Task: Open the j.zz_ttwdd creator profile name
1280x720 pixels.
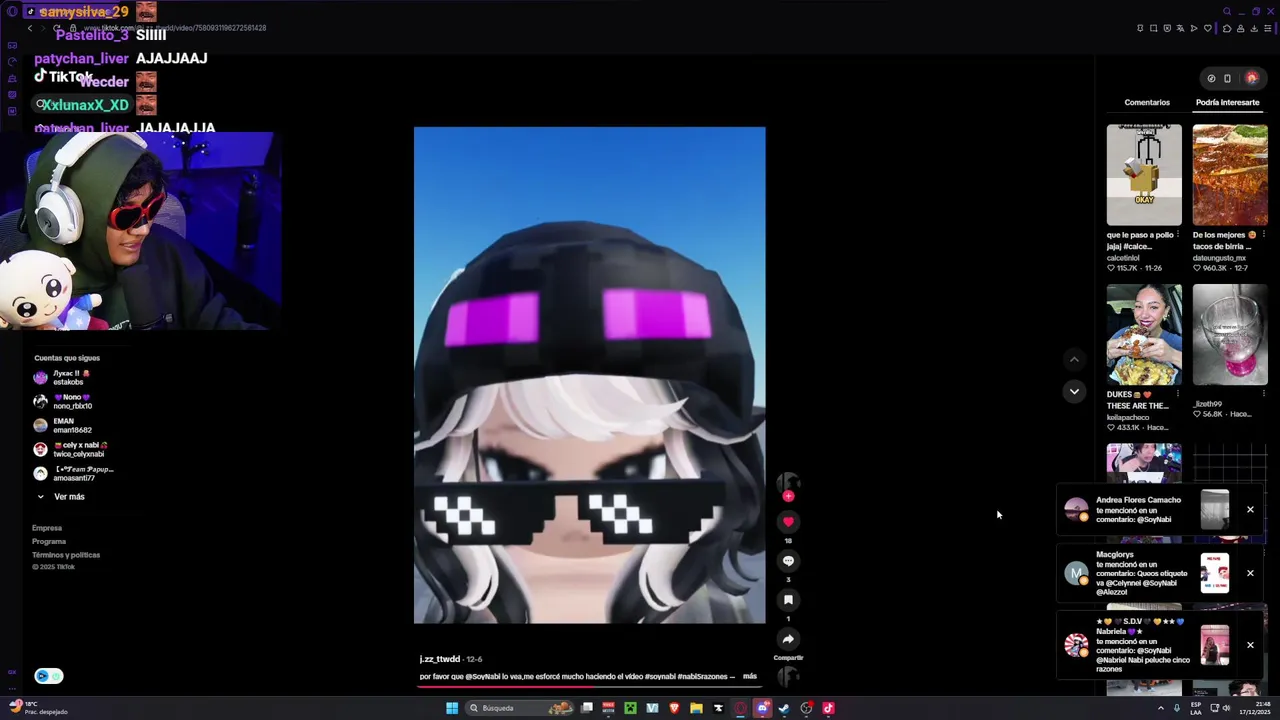Action: [440, 659]
